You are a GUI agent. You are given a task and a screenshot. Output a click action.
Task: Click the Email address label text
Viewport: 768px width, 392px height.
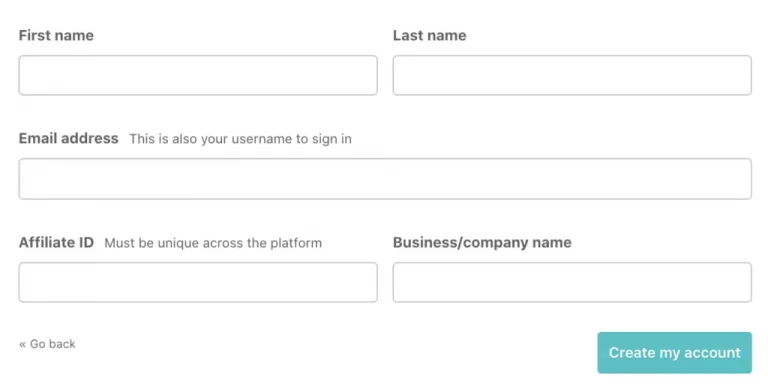69,139
